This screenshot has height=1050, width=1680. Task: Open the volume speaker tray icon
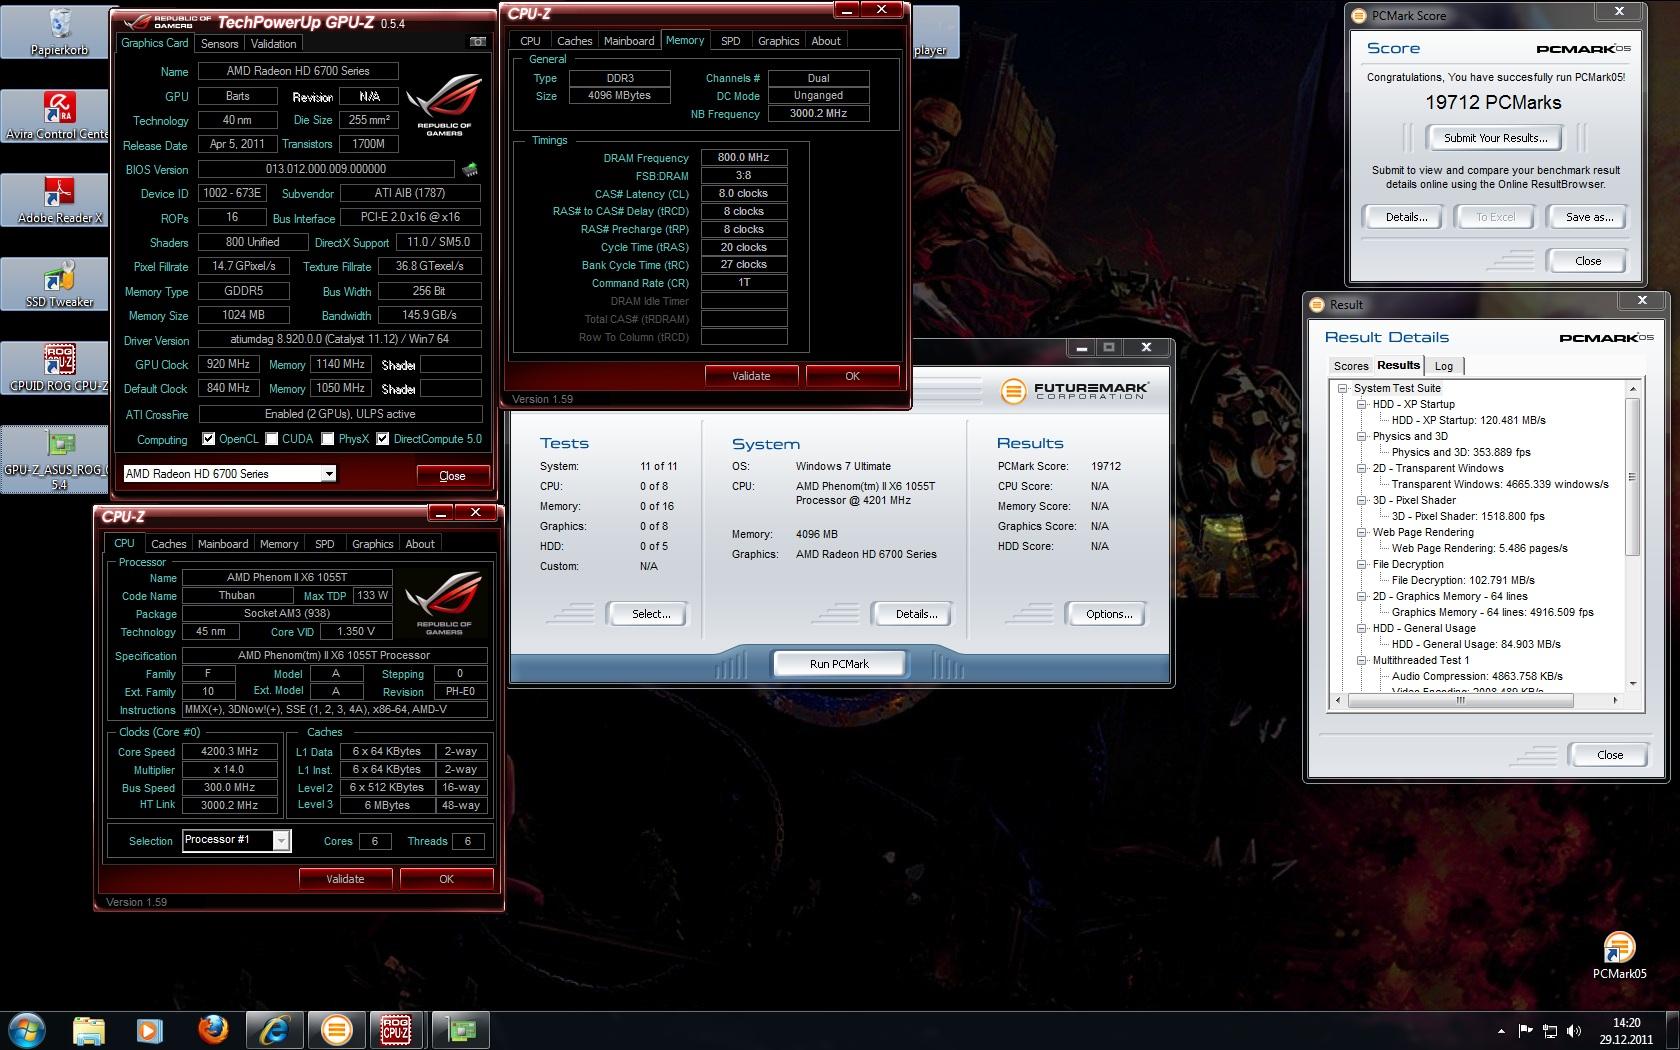1574,1031
